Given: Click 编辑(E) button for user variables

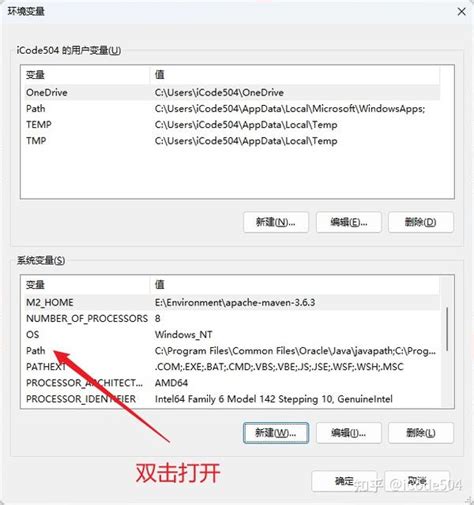Looking at the screenshot, I should point(348,222).
